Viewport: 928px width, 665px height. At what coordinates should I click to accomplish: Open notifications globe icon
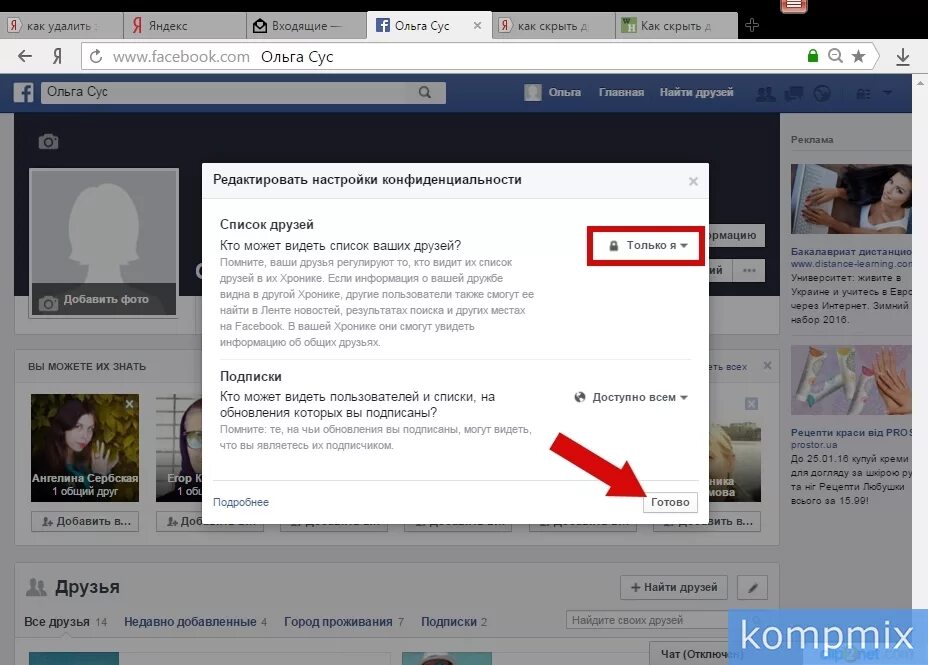tap(821, 93)
